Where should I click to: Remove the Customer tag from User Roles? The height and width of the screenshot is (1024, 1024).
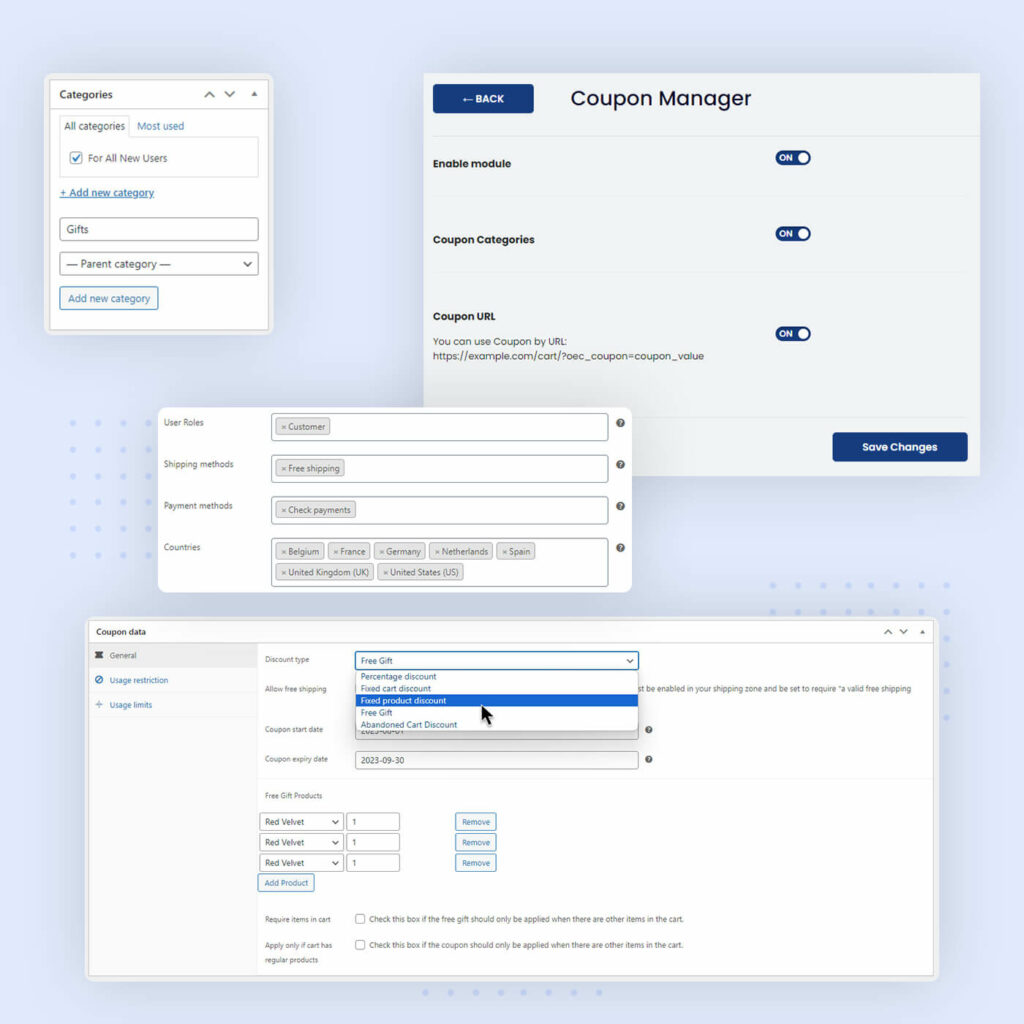click(x=283, y=427)
